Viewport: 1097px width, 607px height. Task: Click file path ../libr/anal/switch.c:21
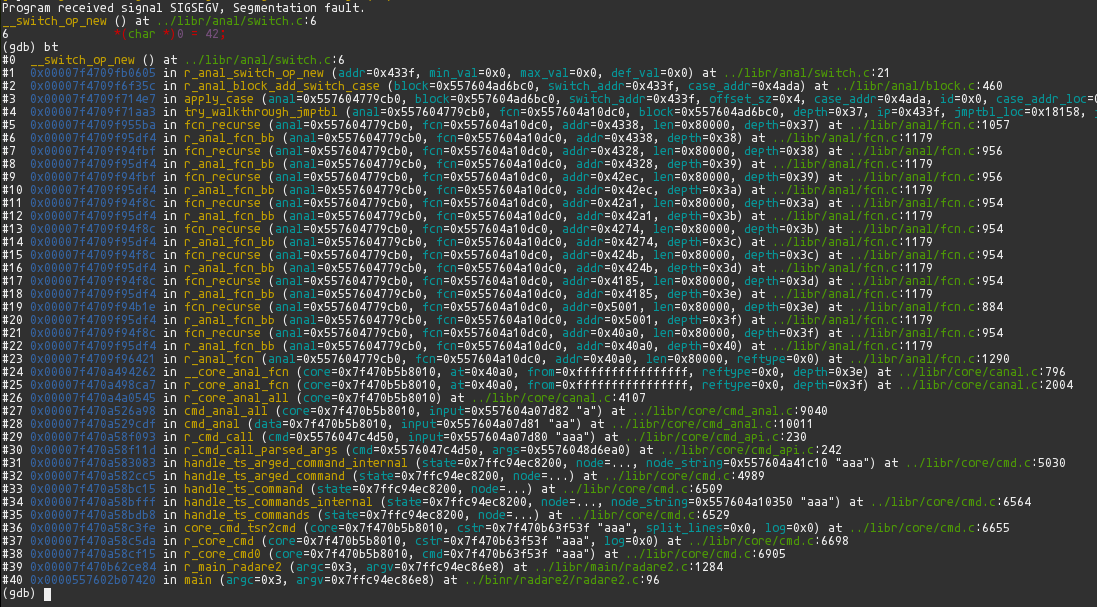807,73
